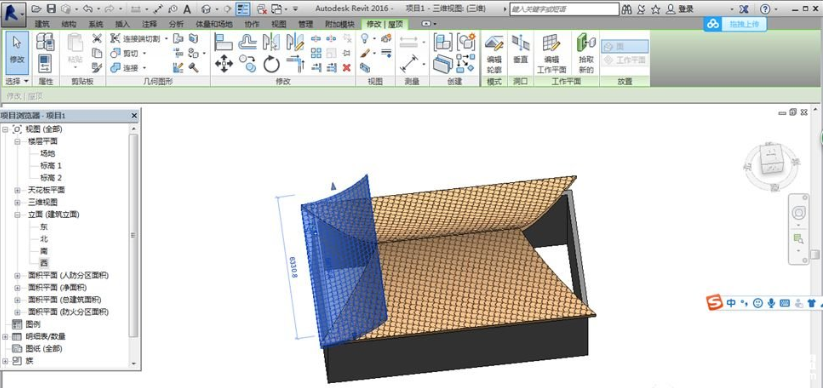Image resolution: width=824 pixels, height=388 pixels.
Task: Click the Match Type Properties brush icon
Action: click(97, 67)
